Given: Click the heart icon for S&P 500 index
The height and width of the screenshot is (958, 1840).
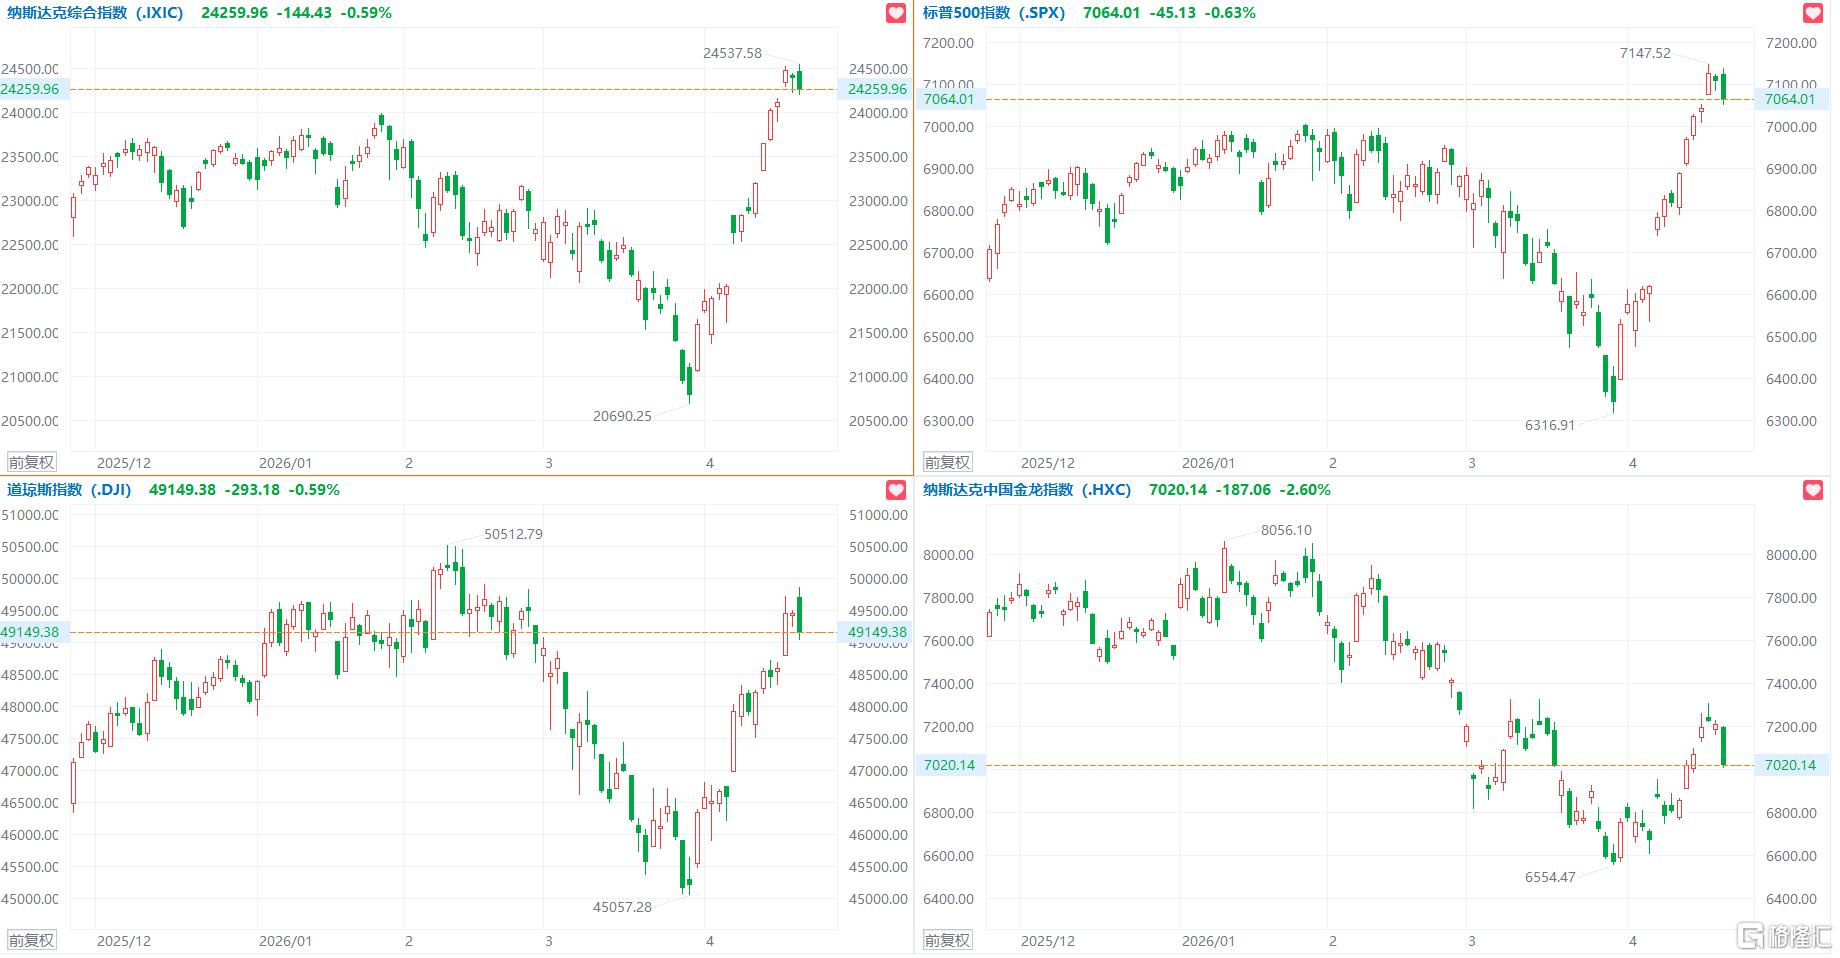Looking at the screenshot, I should pos(1813,13).
